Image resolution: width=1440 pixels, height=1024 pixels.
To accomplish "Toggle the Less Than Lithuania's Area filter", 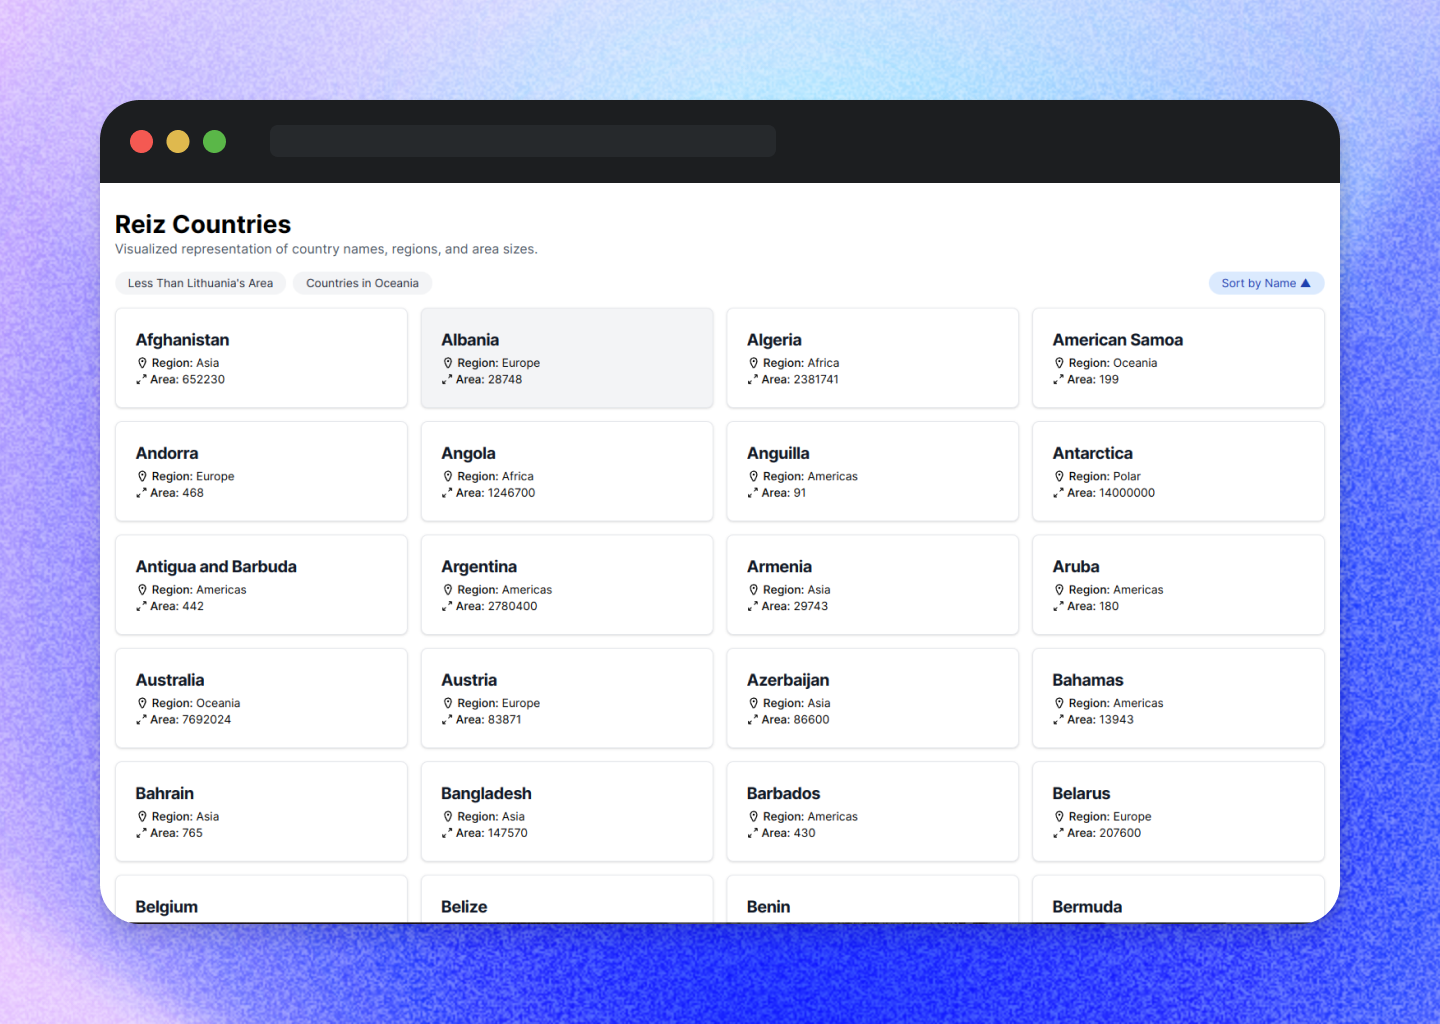I will tap(200, 283).
